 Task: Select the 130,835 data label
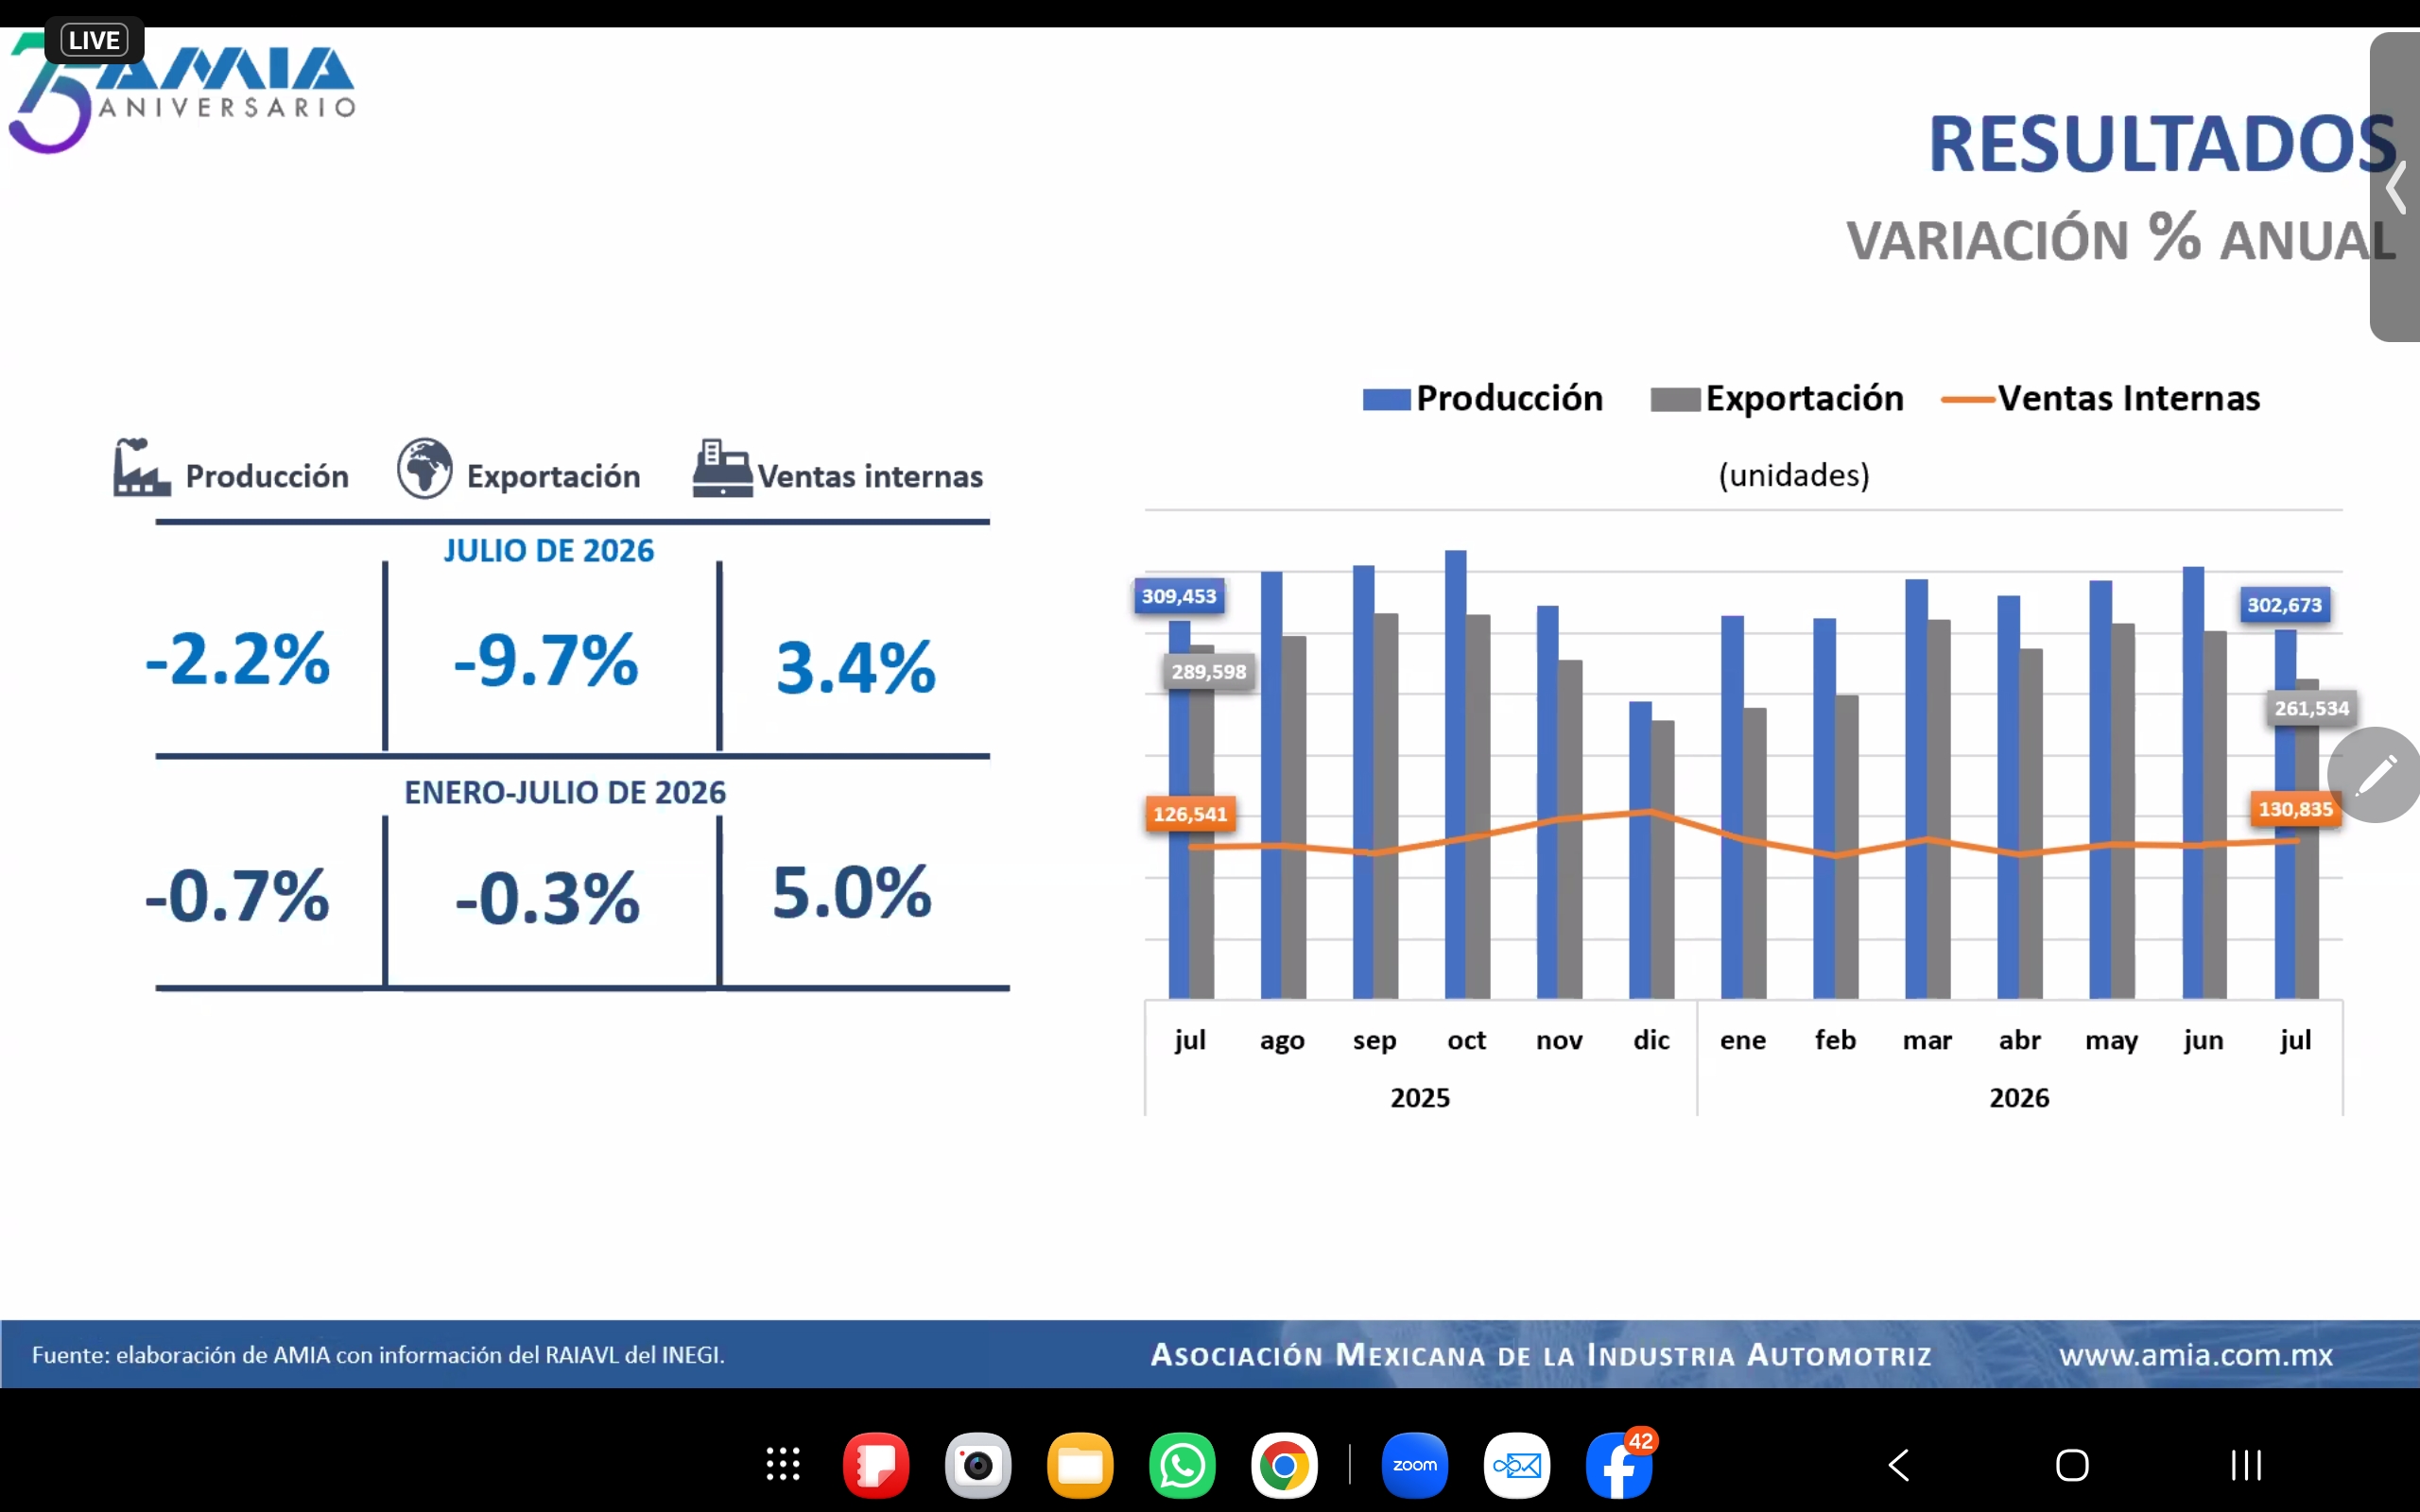point(2296,809)
